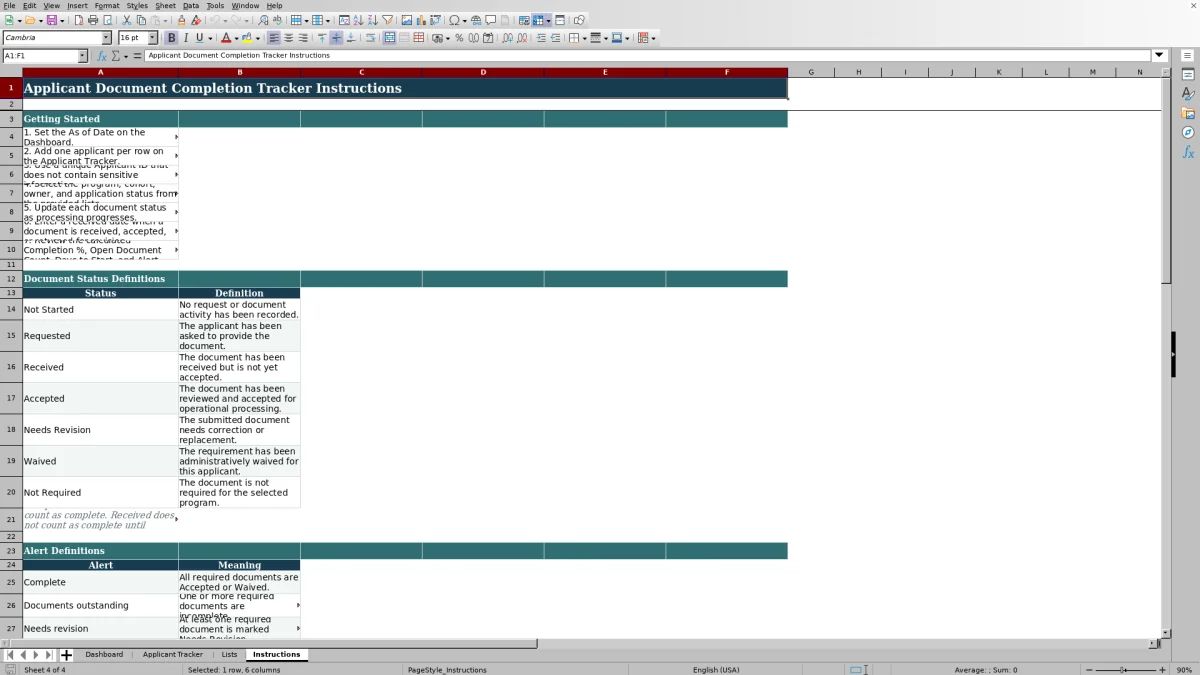Insert a chart from the toolbar
Viewport: 1200px width, 675px height.
click(x=421, y=20)
